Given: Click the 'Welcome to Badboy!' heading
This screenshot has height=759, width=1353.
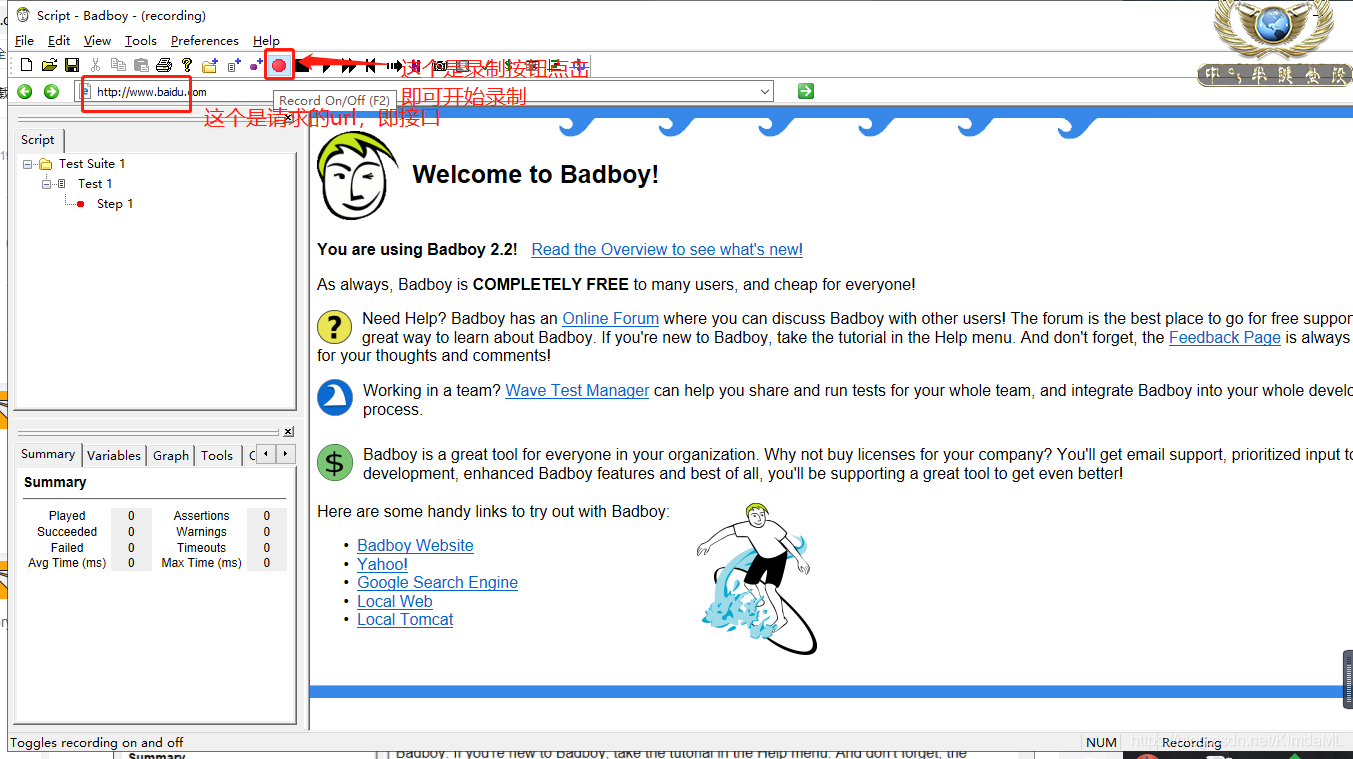Looking at the screenshot, I should (x=536, y=174).
